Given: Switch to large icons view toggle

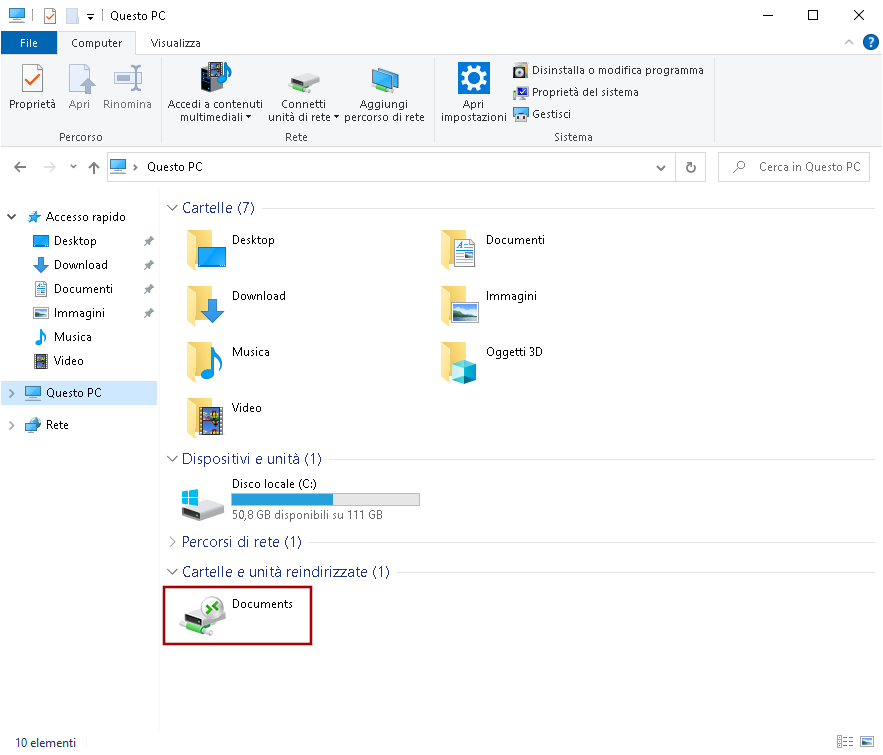Looking at the screenshot, I should (866, 742).
